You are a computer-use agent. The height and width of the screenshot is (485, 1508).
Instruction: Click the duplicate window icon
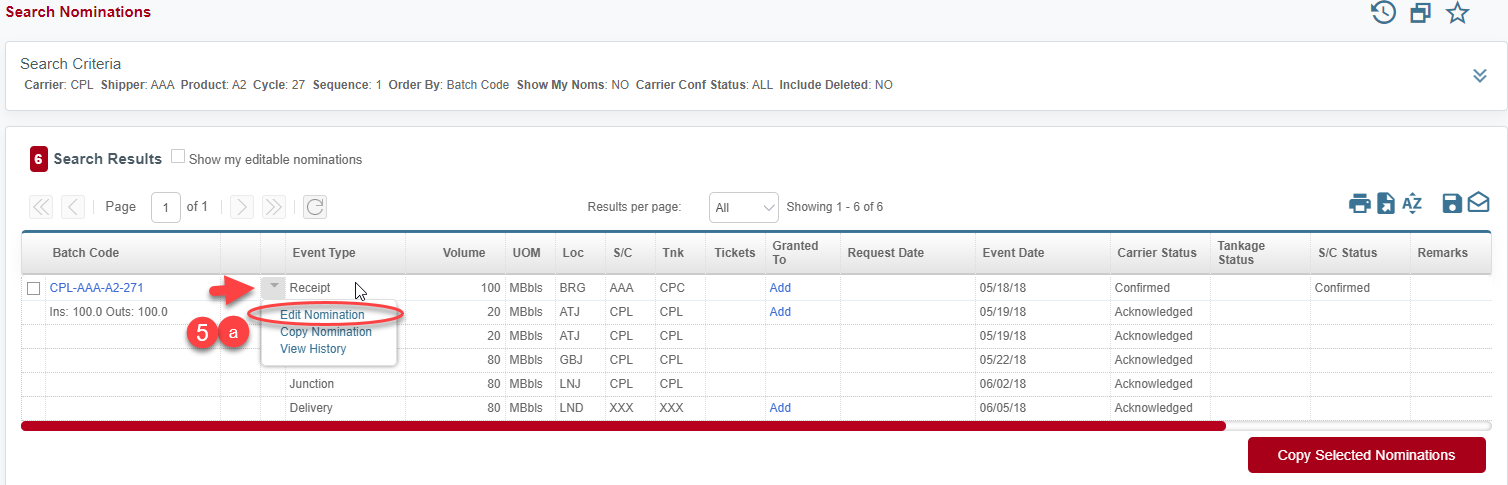point(1420,13)
